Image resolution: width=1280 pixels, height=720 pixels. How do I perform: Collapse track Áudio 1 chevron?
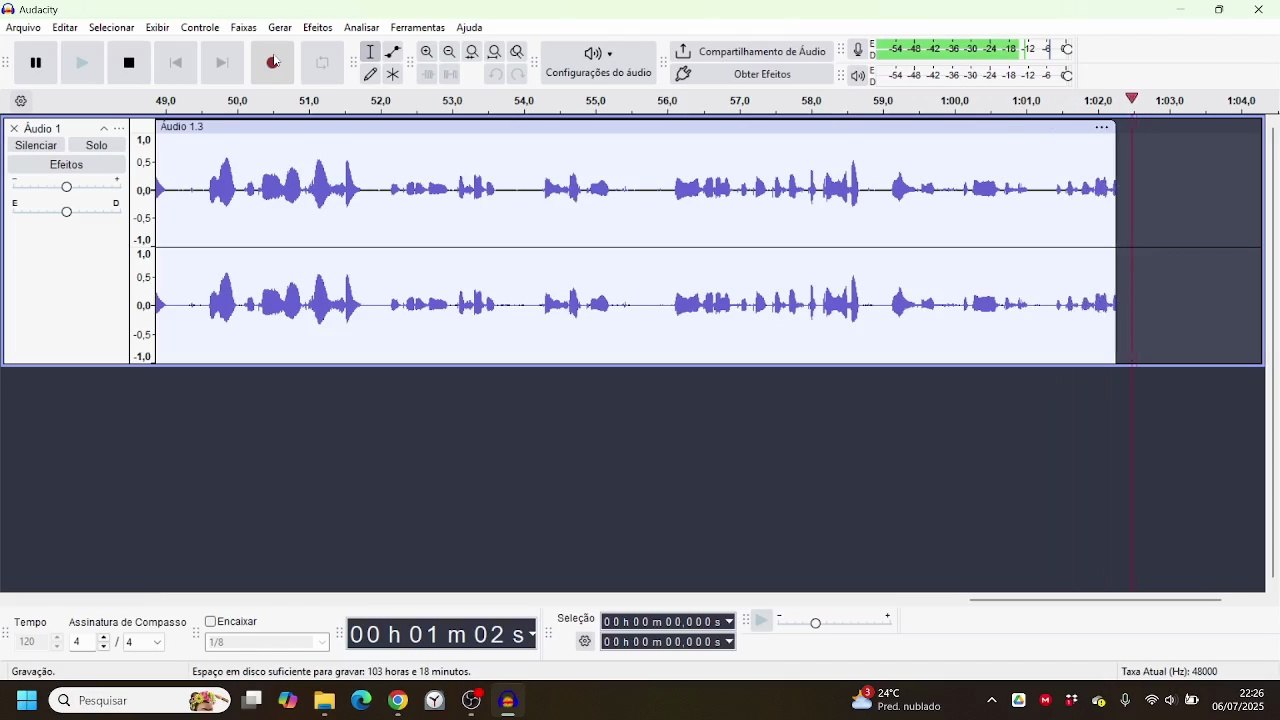coord(104,129)
